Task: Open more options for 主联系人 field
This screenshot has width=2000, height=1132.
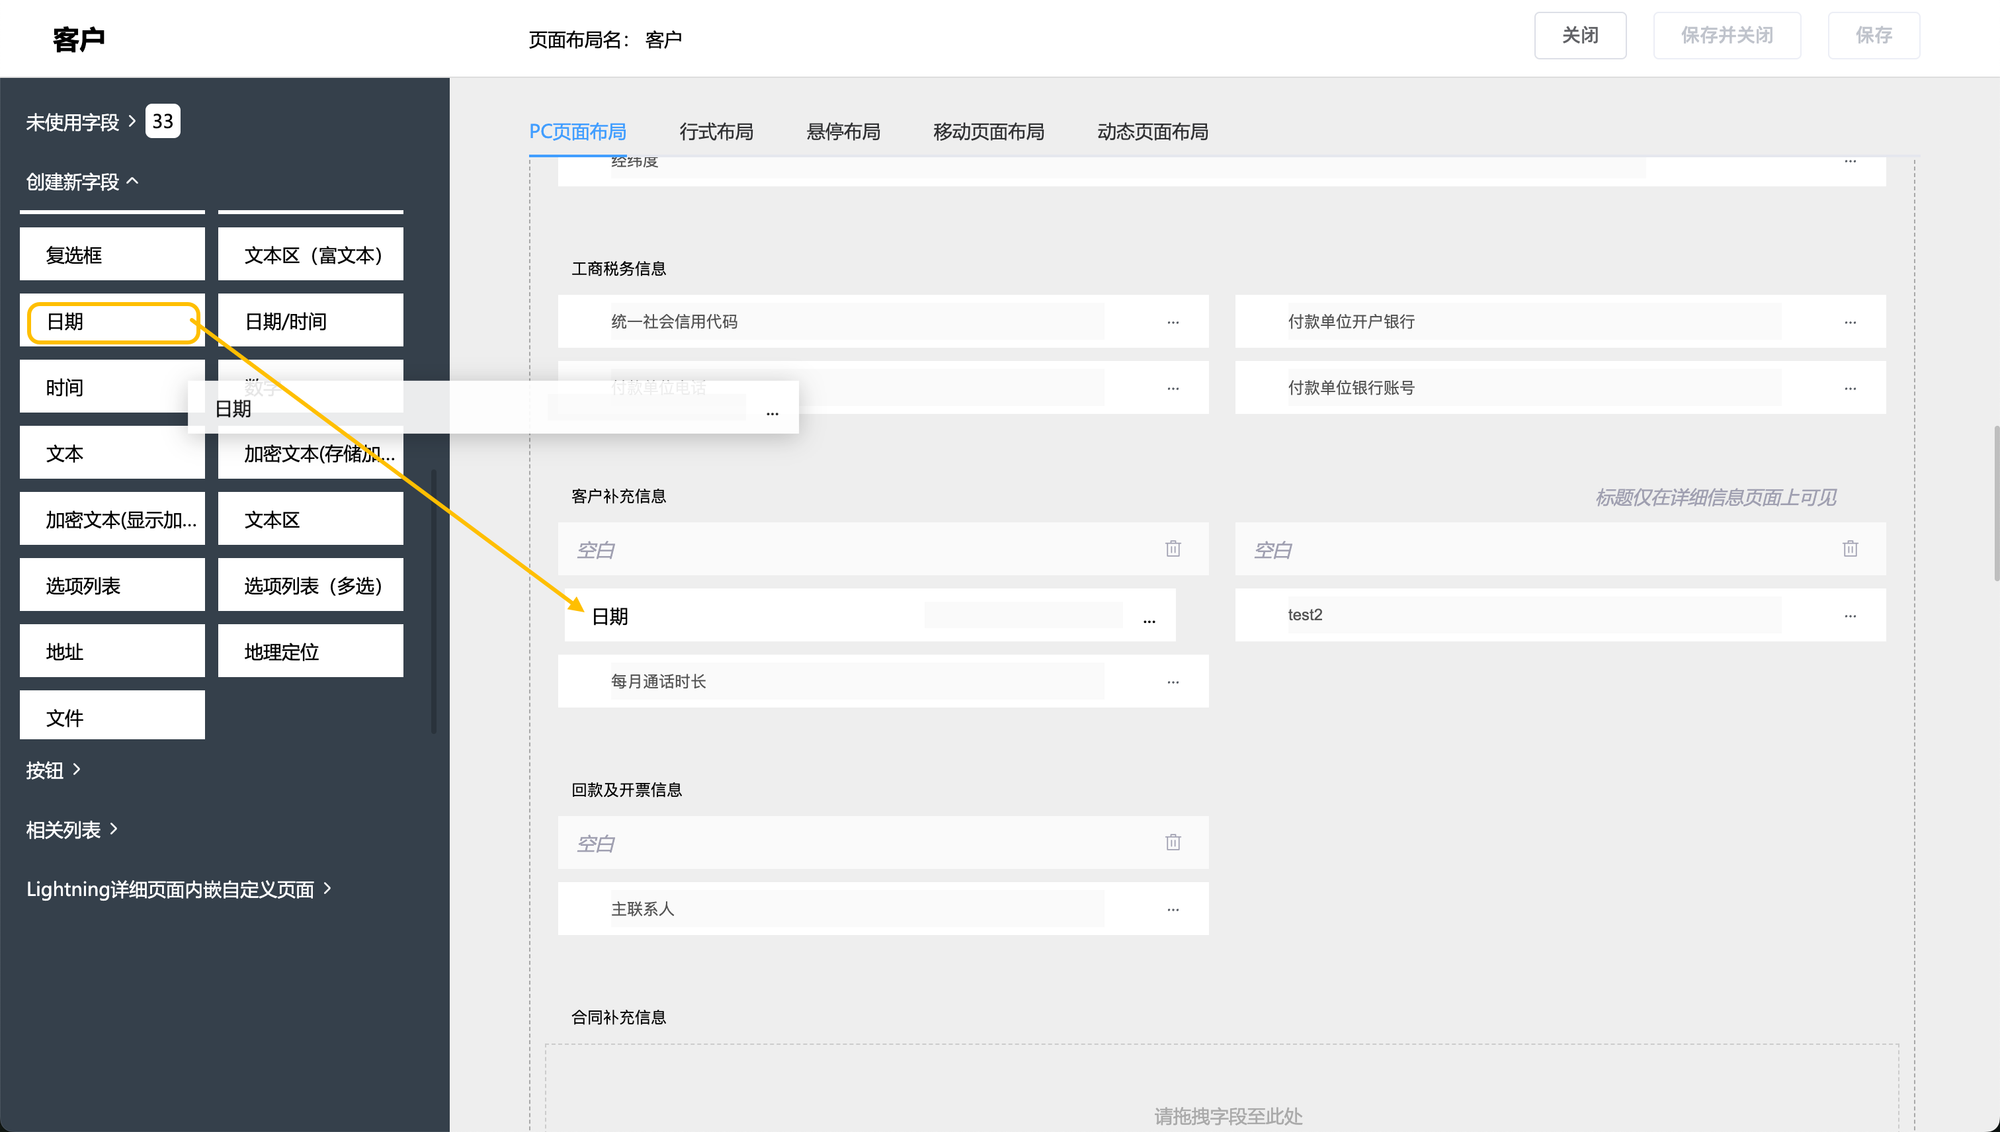Action: (1173, 909)
